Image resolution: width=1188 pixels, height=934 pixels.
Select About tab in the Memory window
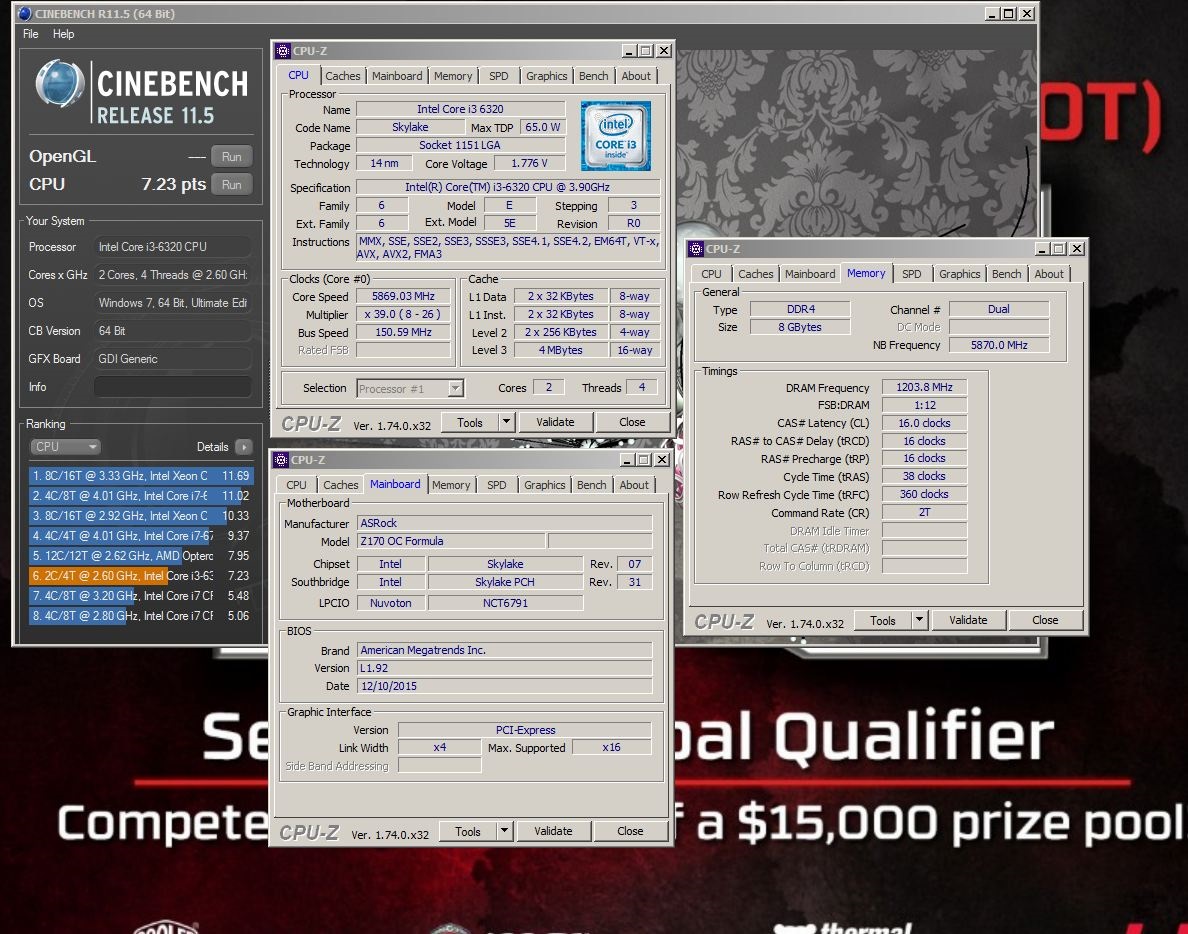[x=1049, y=274]
